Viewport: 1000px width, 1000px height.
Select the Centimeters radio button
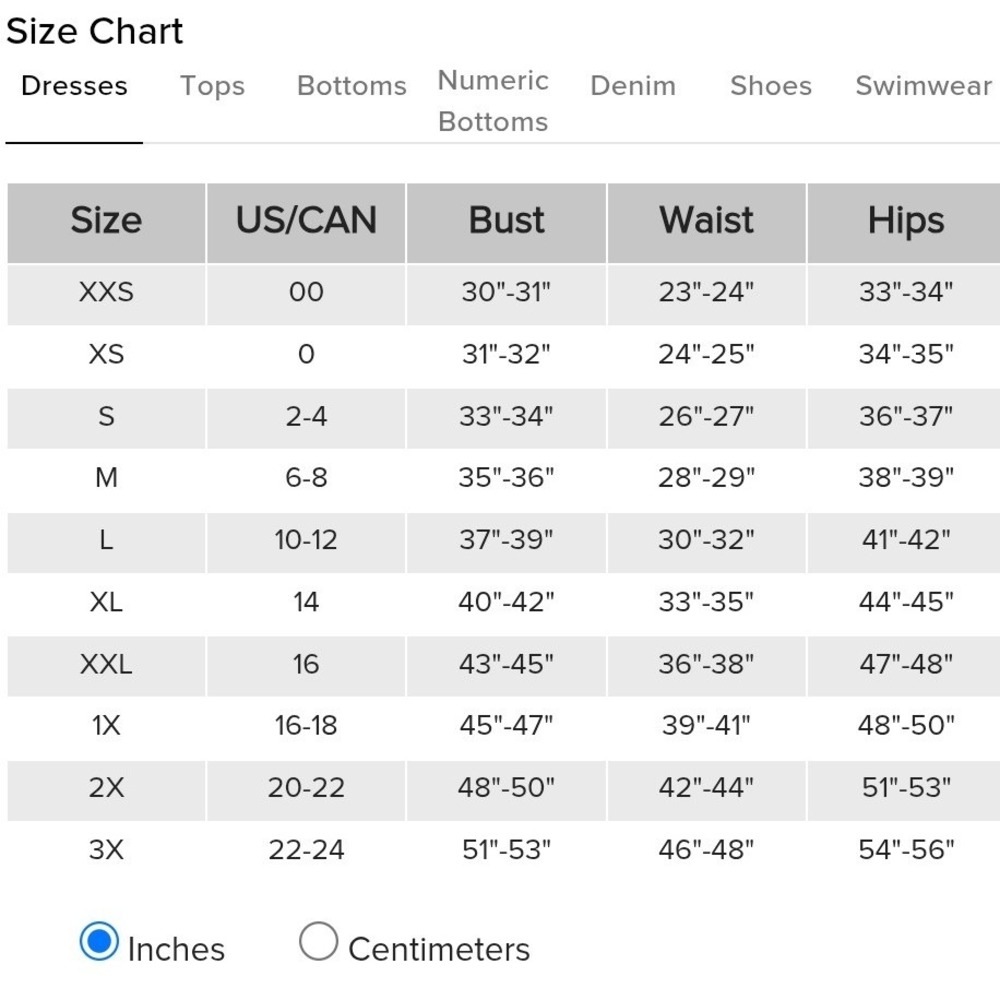[x=318, y=941]
